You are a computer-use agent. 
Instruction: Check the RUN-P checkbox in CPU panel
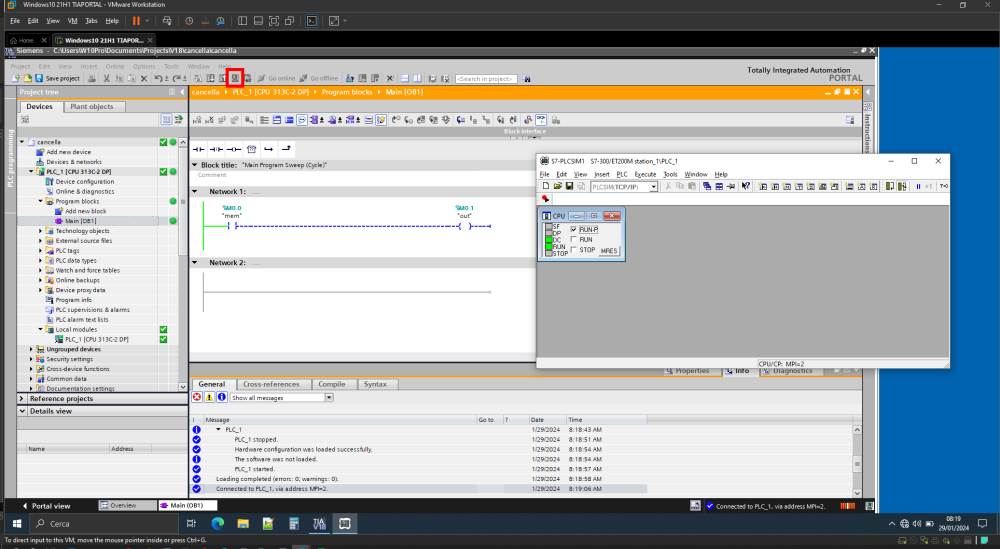(573, 230)
